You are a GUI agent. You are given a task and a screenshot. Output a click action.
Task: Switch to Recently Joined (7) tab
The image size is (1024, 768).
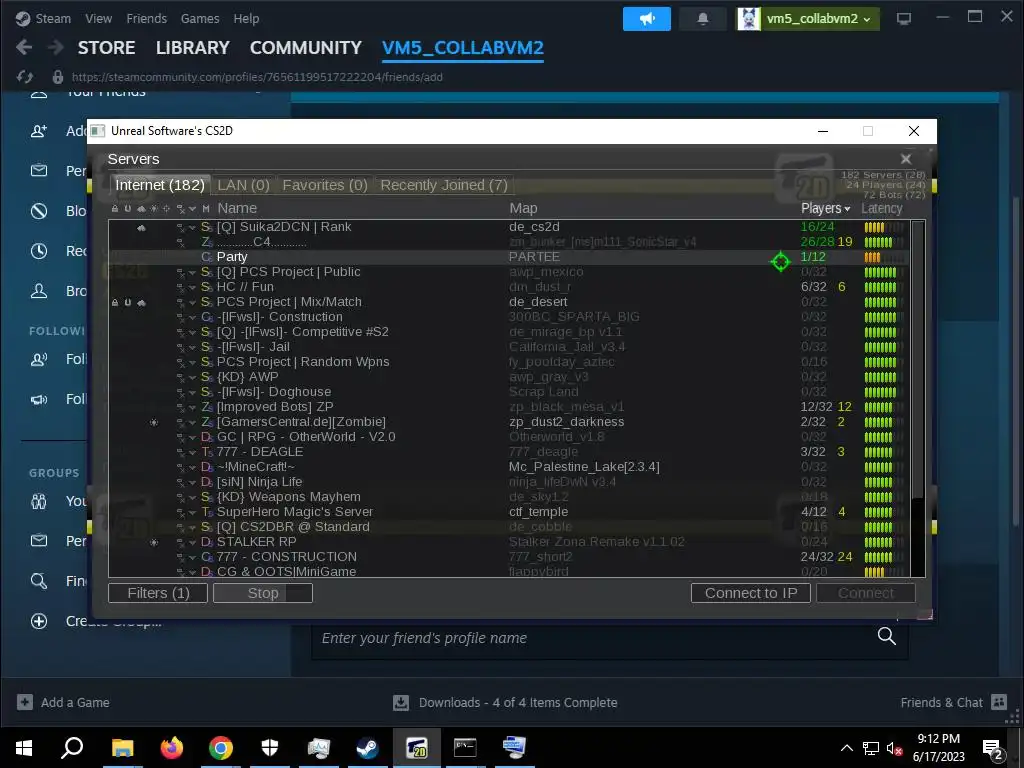(x=444, y=185)
